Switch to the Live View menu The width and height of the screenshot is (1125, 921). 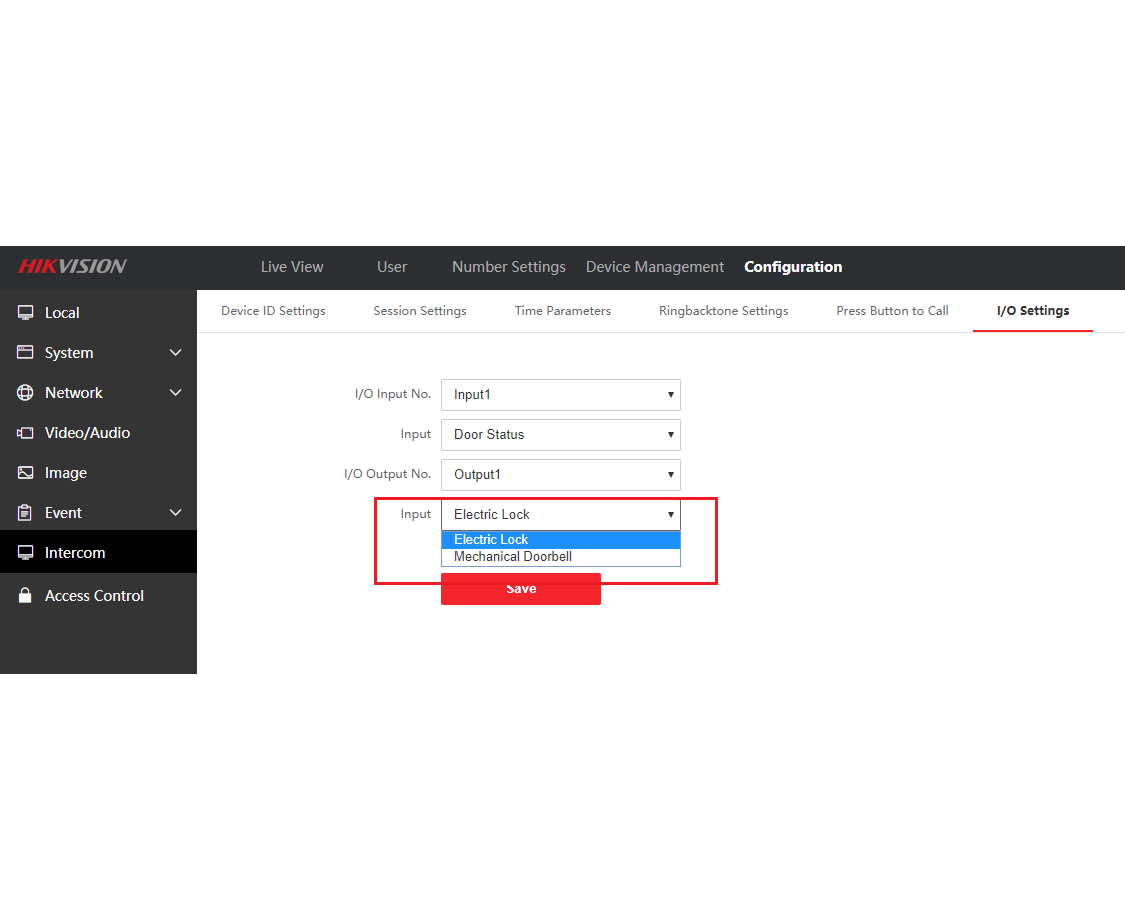(x=292, y=267)
